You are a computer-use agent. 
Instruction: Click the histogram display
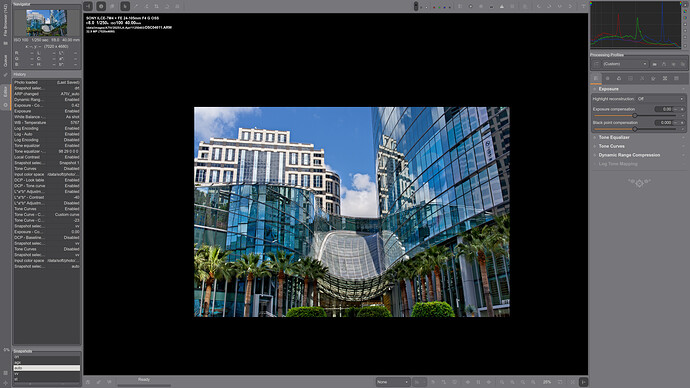pos(635,25)
